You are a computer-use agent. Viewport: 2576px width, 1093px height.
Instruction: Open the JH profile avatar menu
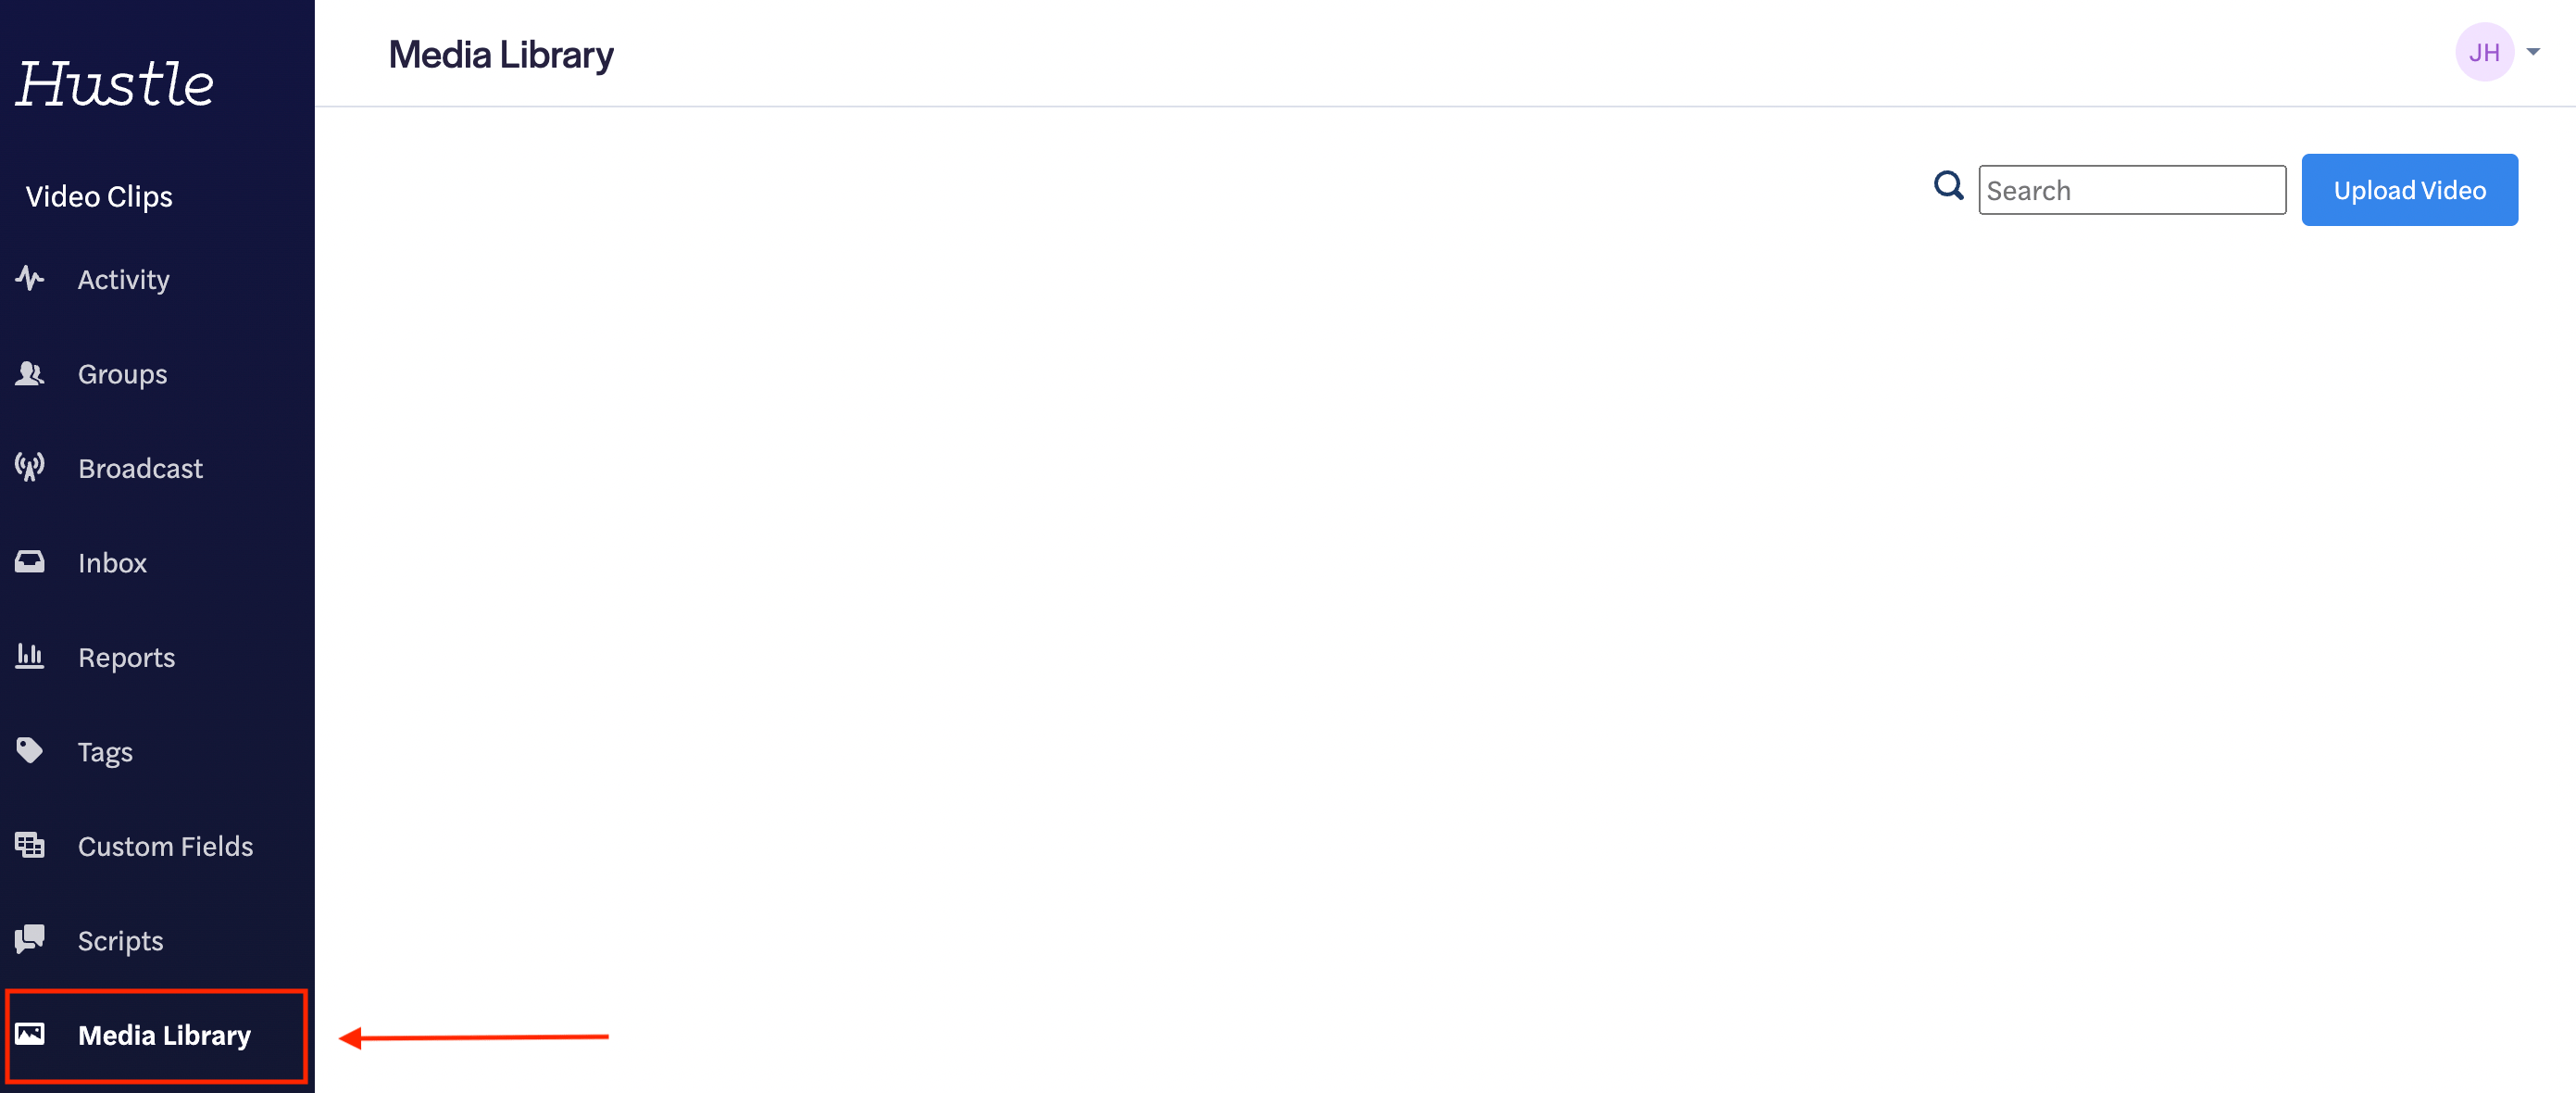(2484, 52)
